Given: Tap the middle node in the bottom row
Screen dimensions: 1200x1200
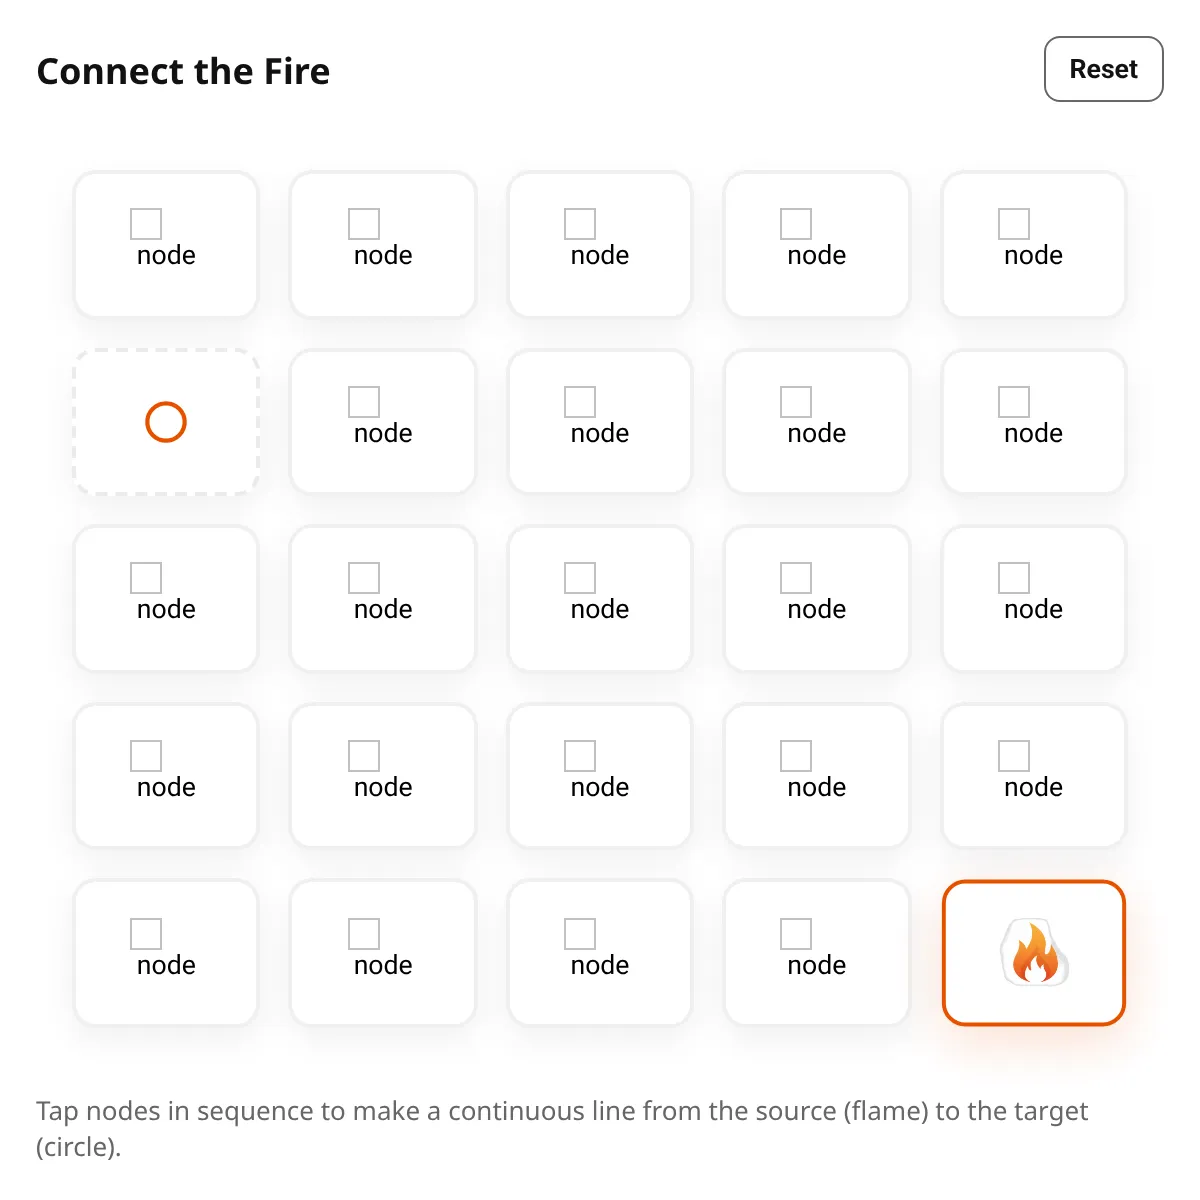Looking at the screenshot, I should pos(600,953).
